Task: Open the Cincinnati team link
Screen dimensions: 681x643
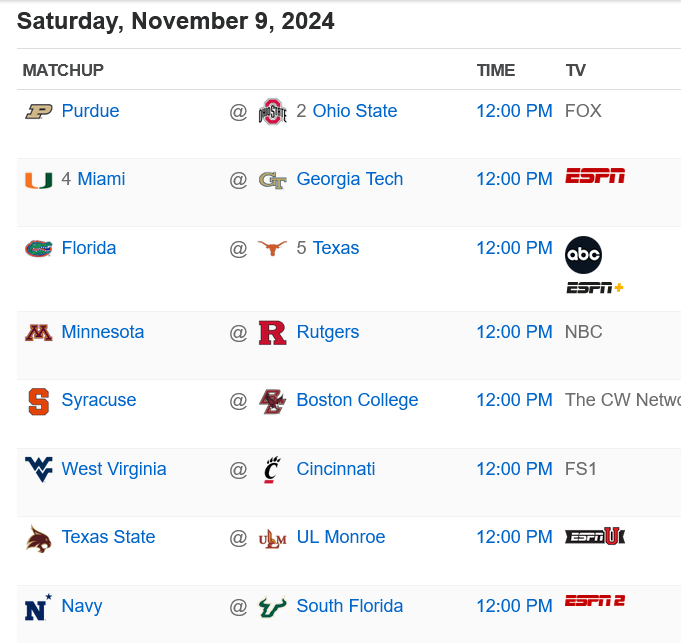Action: click(x=336, y=469)
